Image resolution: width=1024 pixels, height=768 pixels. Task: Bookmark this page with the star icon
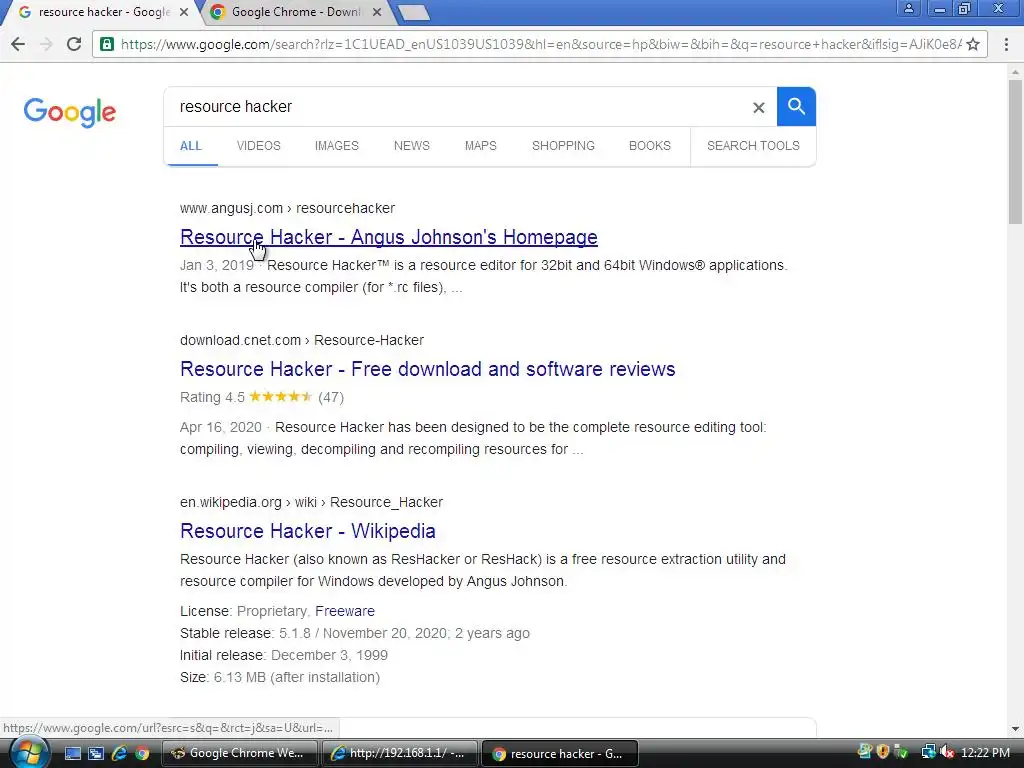973,44
